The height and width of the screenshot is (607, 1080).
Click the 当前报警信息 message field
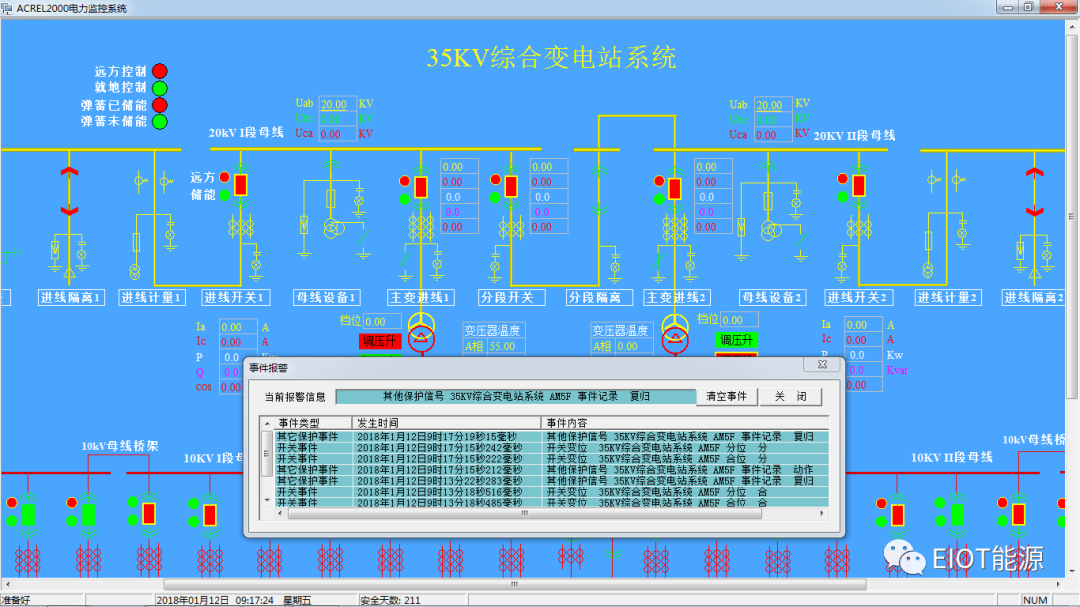(x=516, y=397)
